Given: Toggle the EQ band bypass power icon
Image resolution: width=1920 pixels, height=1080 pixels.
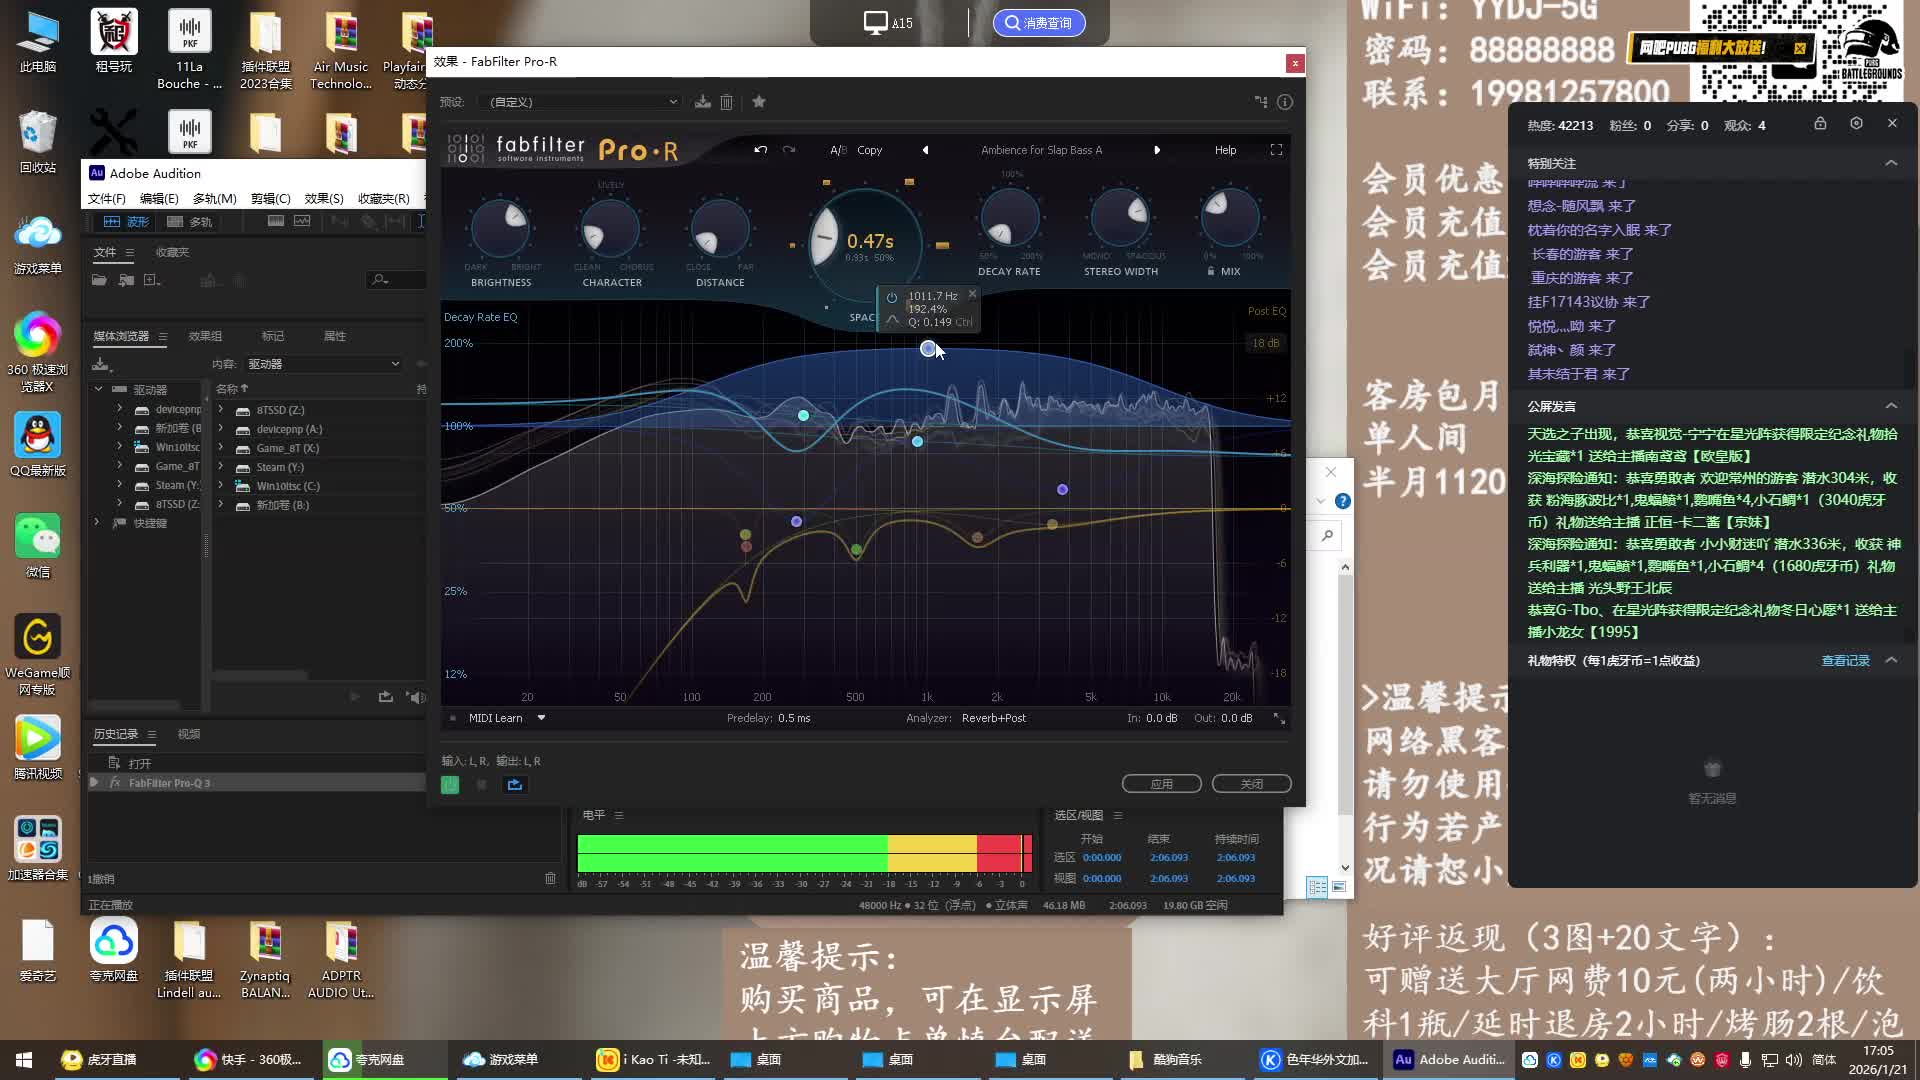Looking at the screenshot, I should click(x=891, y=297).
